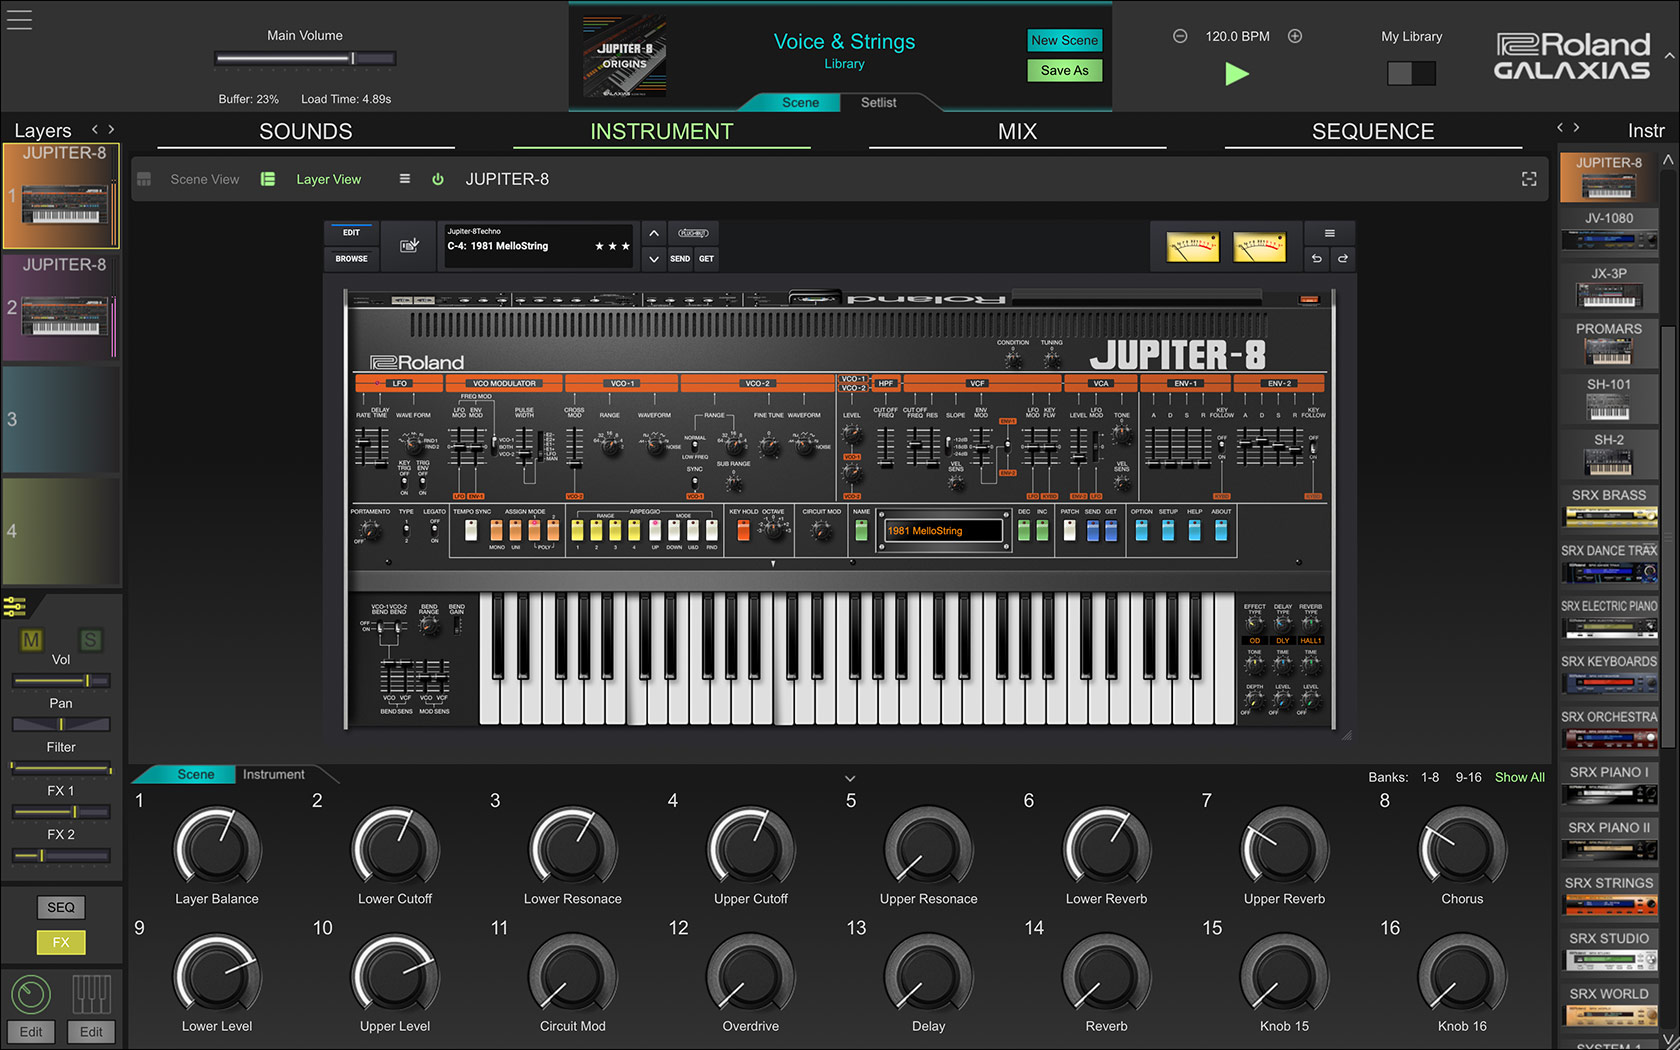Select the next patch with down chevron

pos(653,259)
